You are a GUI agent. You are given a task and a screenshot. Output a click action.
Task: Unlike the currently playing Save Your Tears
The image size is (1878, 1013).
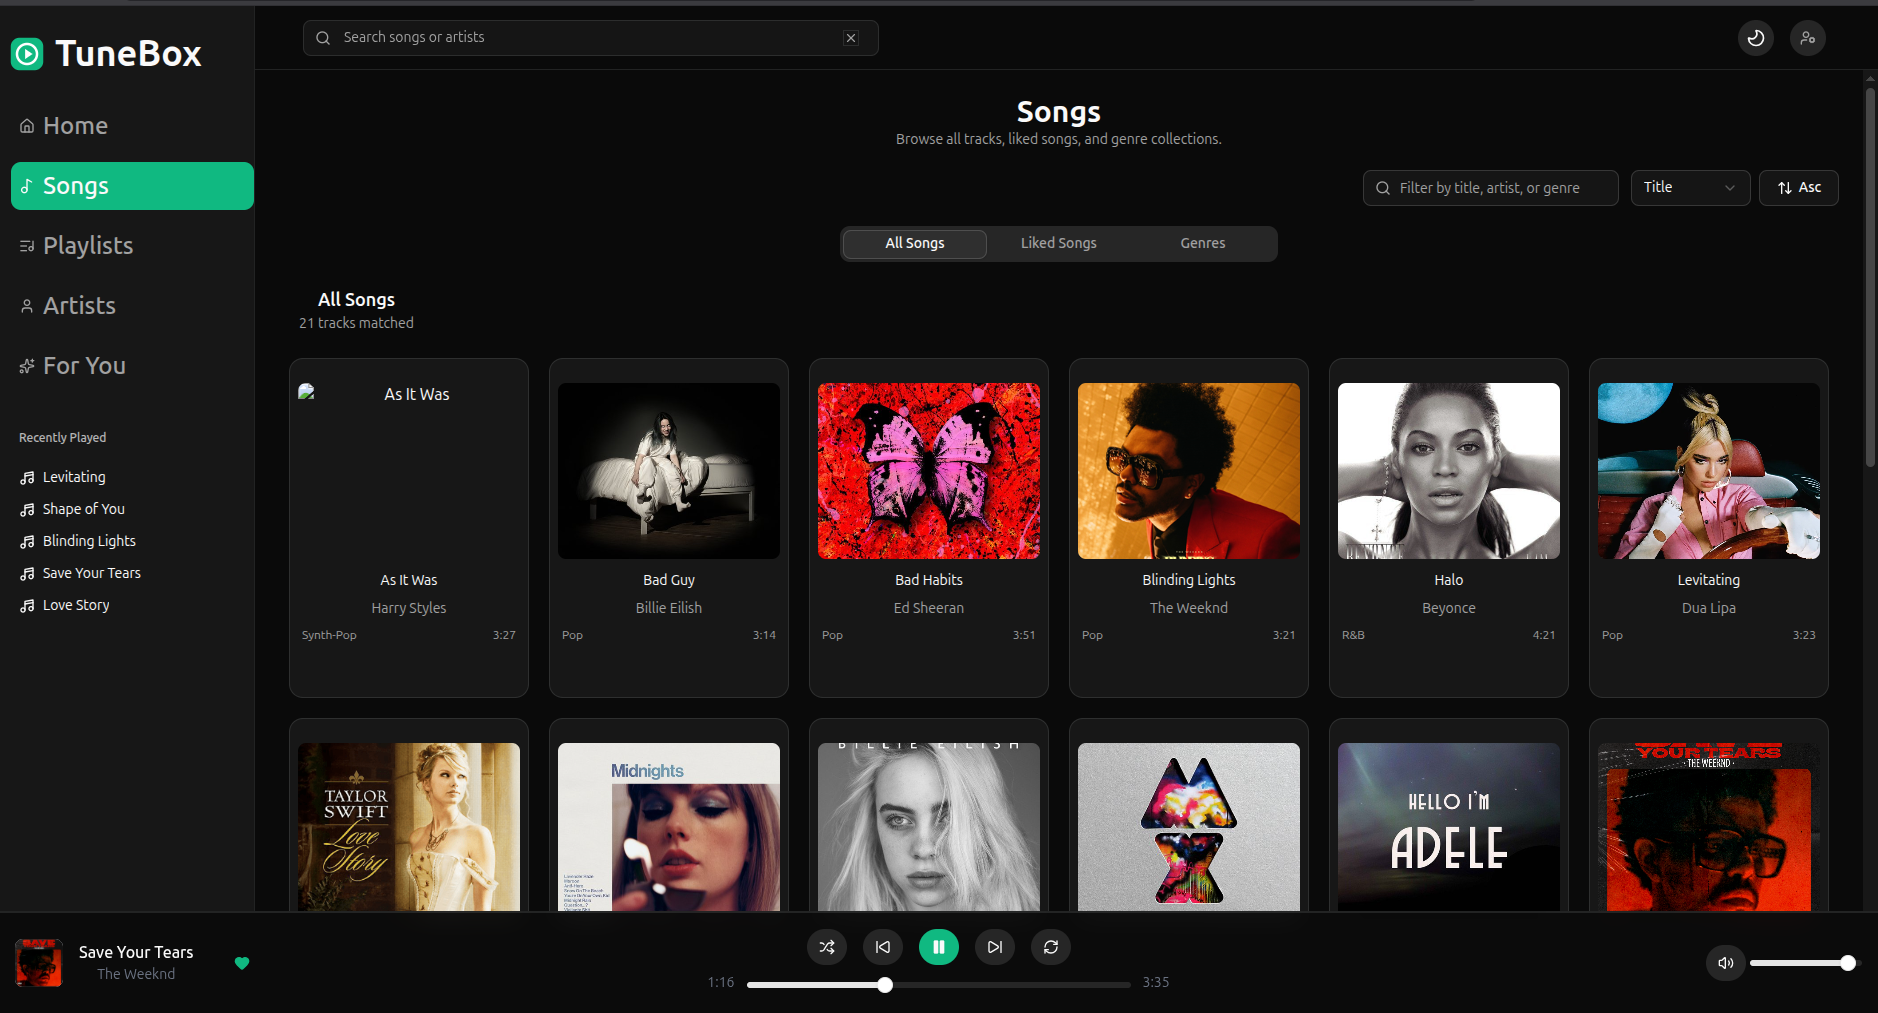(242, 963)
